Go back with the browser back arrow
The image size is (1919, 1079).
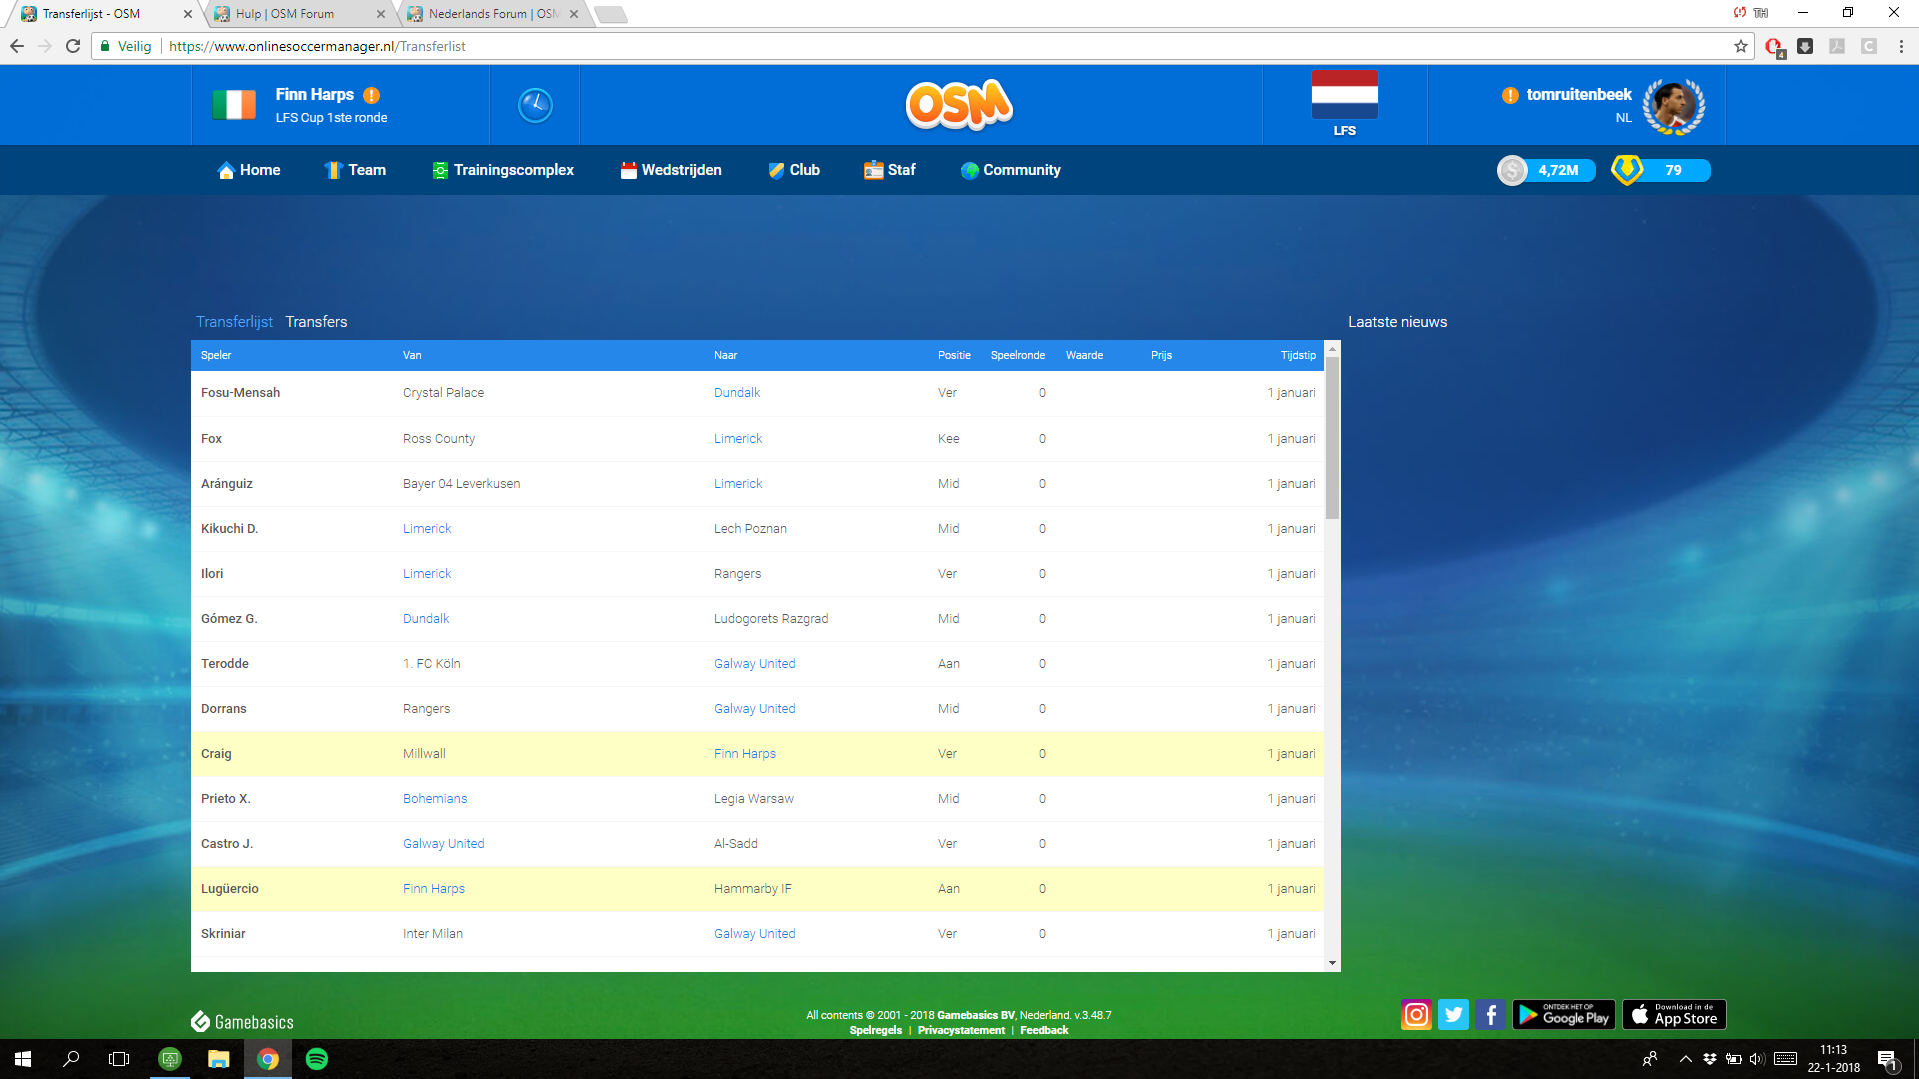(x=17, y=46)
